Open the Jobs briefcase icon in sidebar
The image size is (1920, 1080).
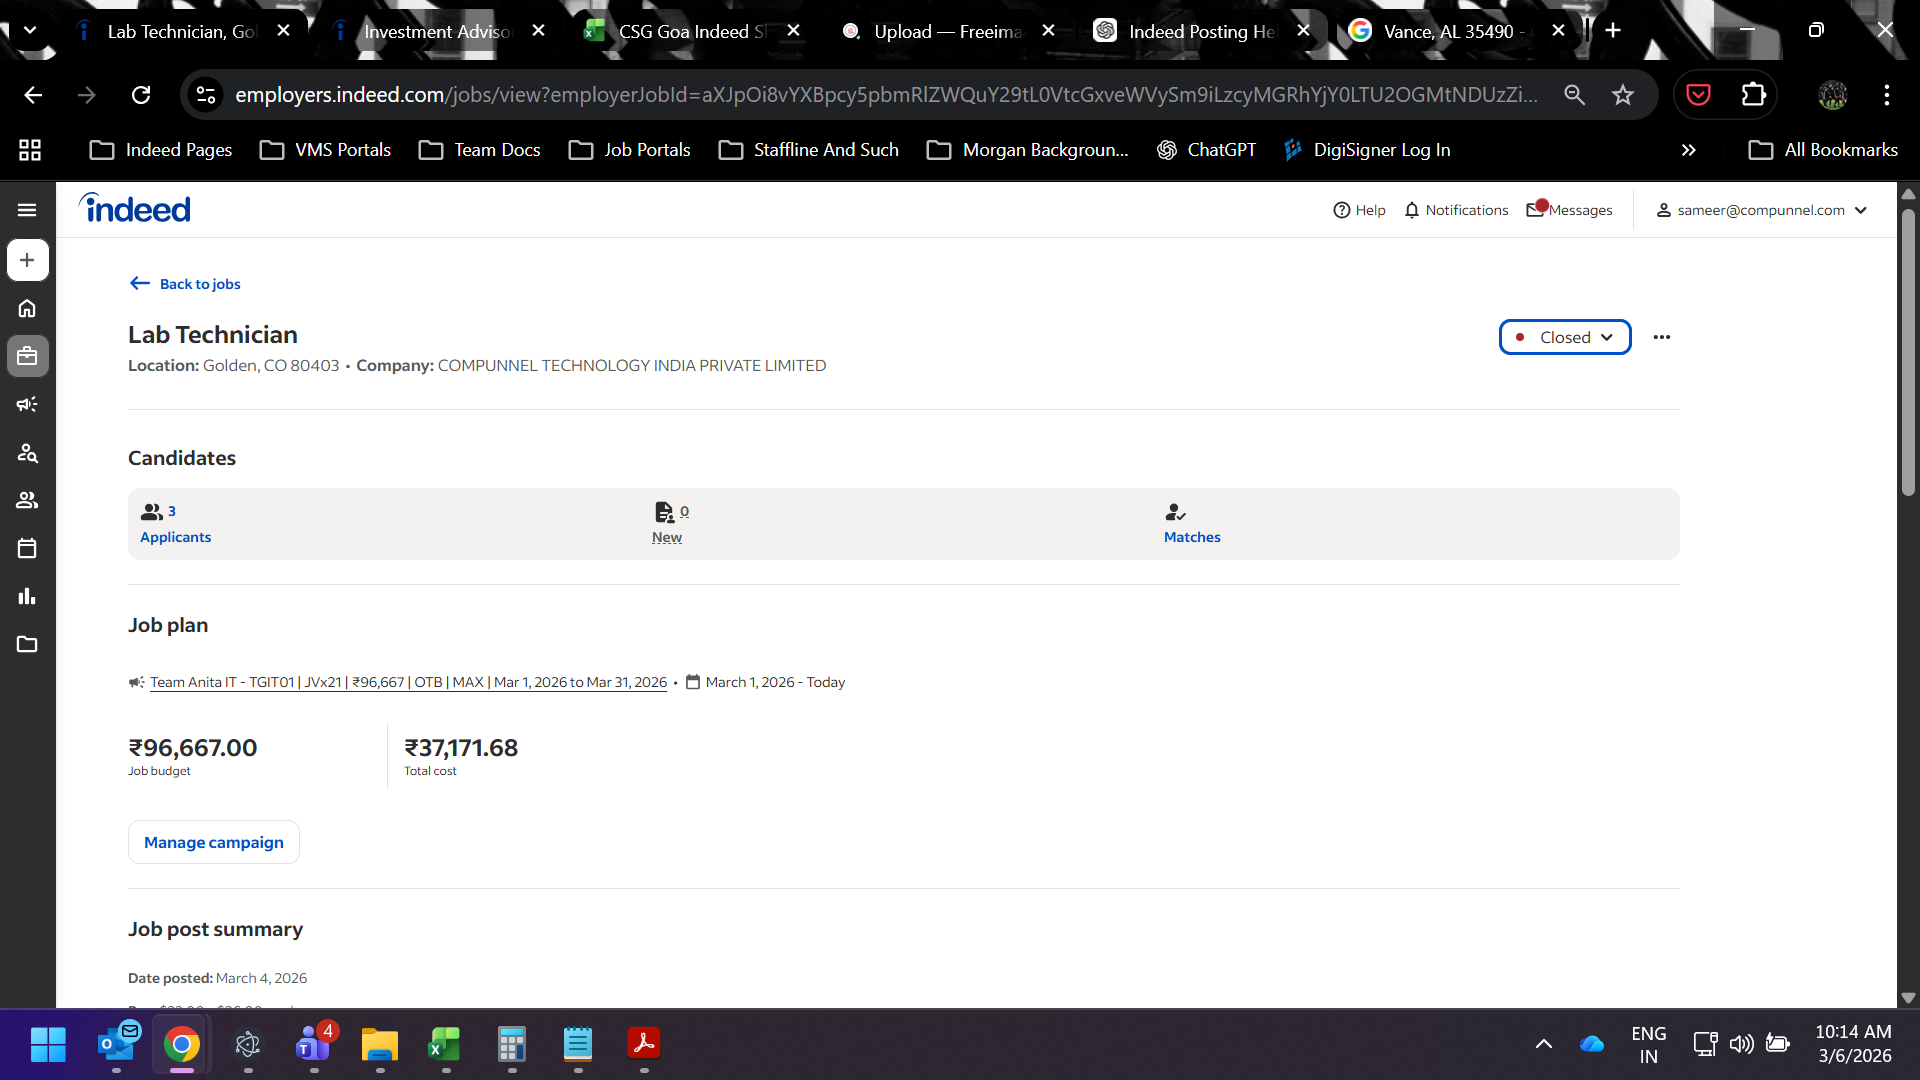click(x=27, y=356)
